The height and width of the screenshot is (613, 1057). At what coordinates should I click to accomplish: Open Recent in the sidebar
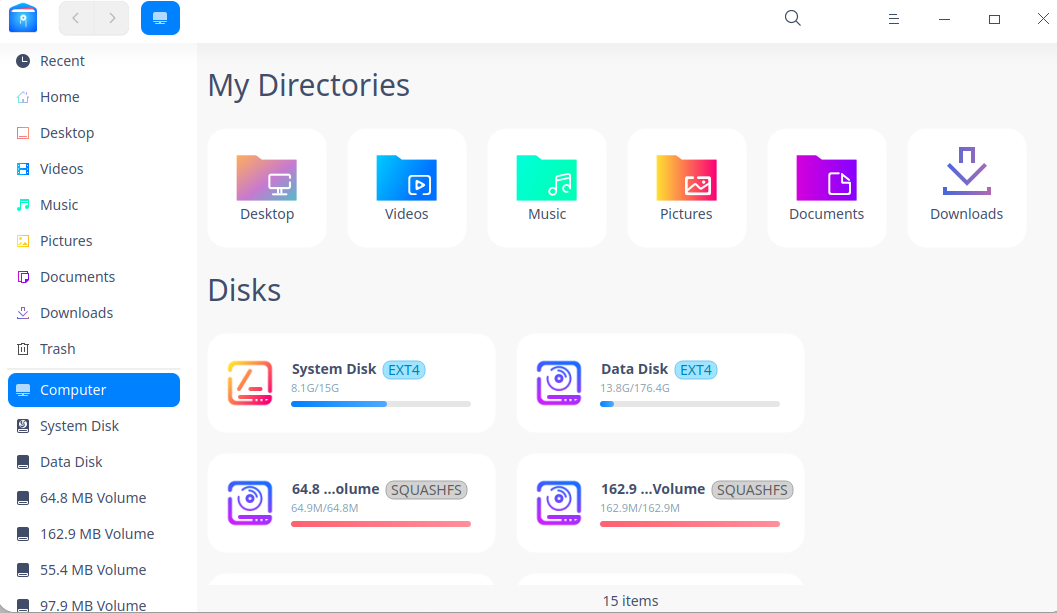point(94,61)
